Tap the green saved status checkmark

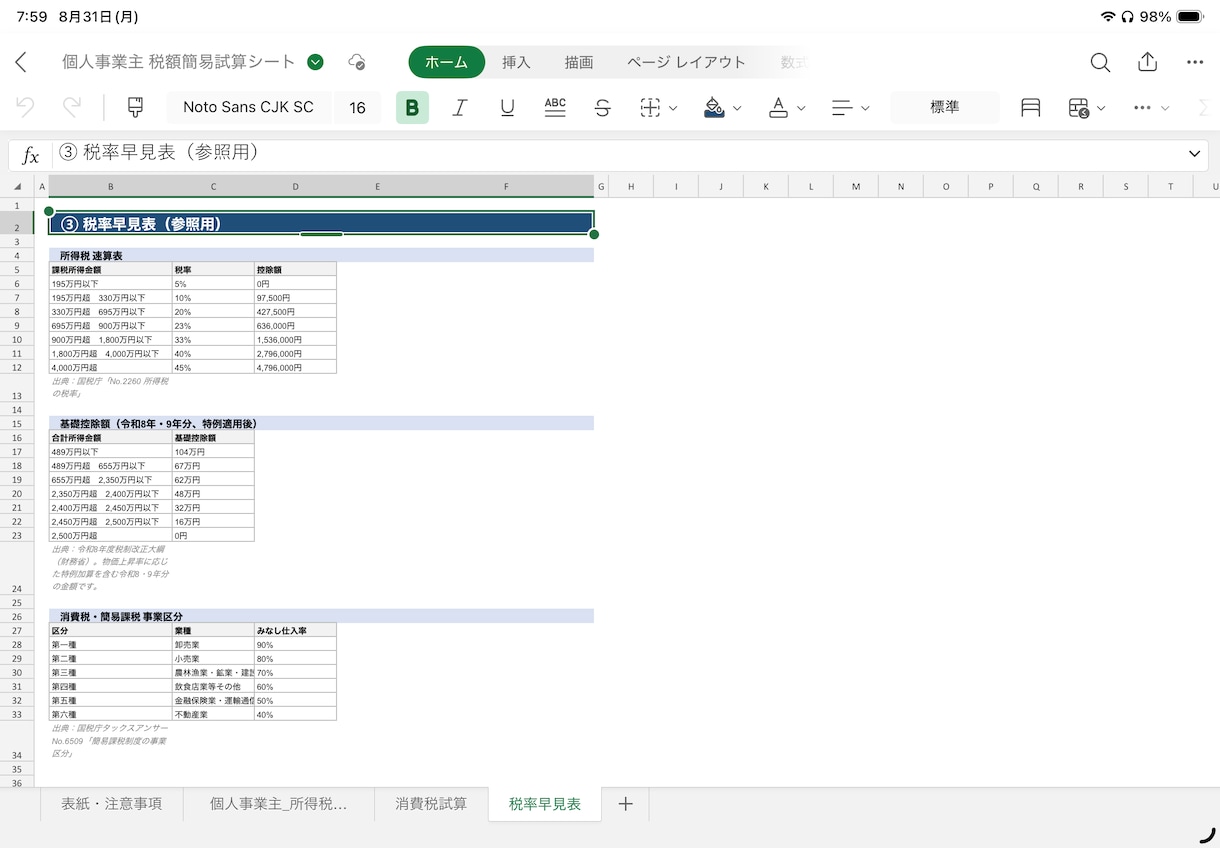coord(316,62)
